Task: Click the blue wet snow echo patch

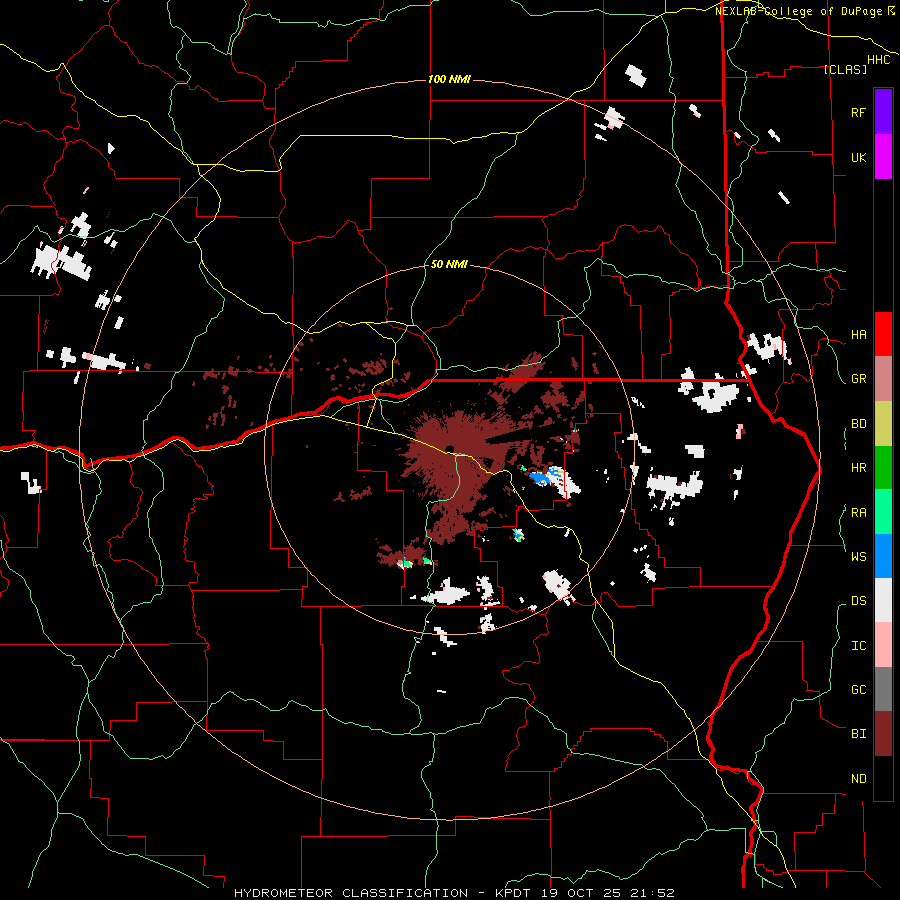Action: point(538,477)
